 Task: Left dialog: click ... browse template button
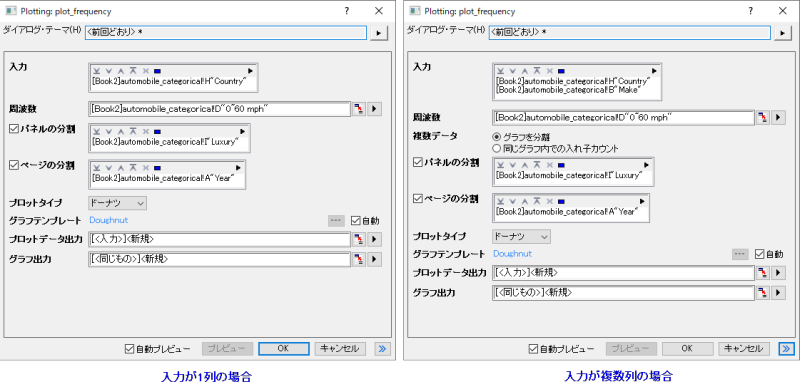click(x=335, y=221)
